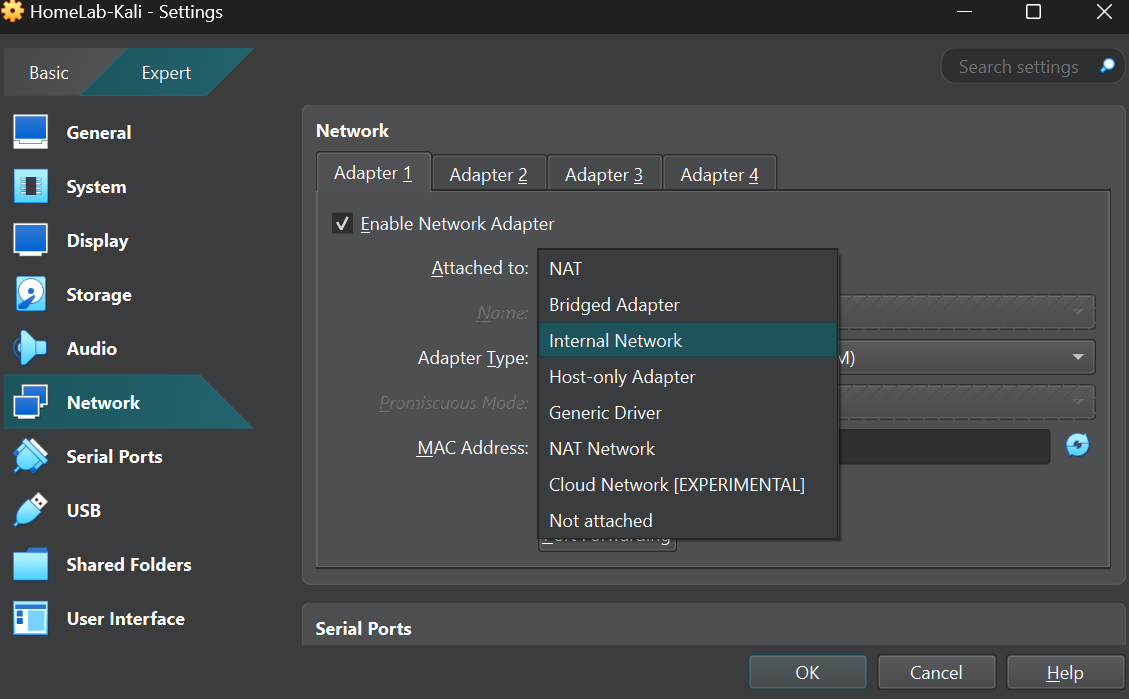Switch to the Adapter 2 tab

tap(489, 173)
